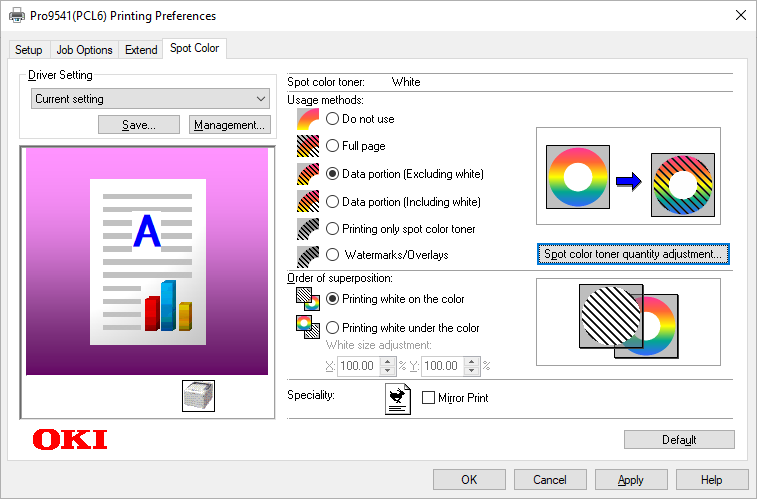Click the Printing only spot color toner icon

coord(308,229)
